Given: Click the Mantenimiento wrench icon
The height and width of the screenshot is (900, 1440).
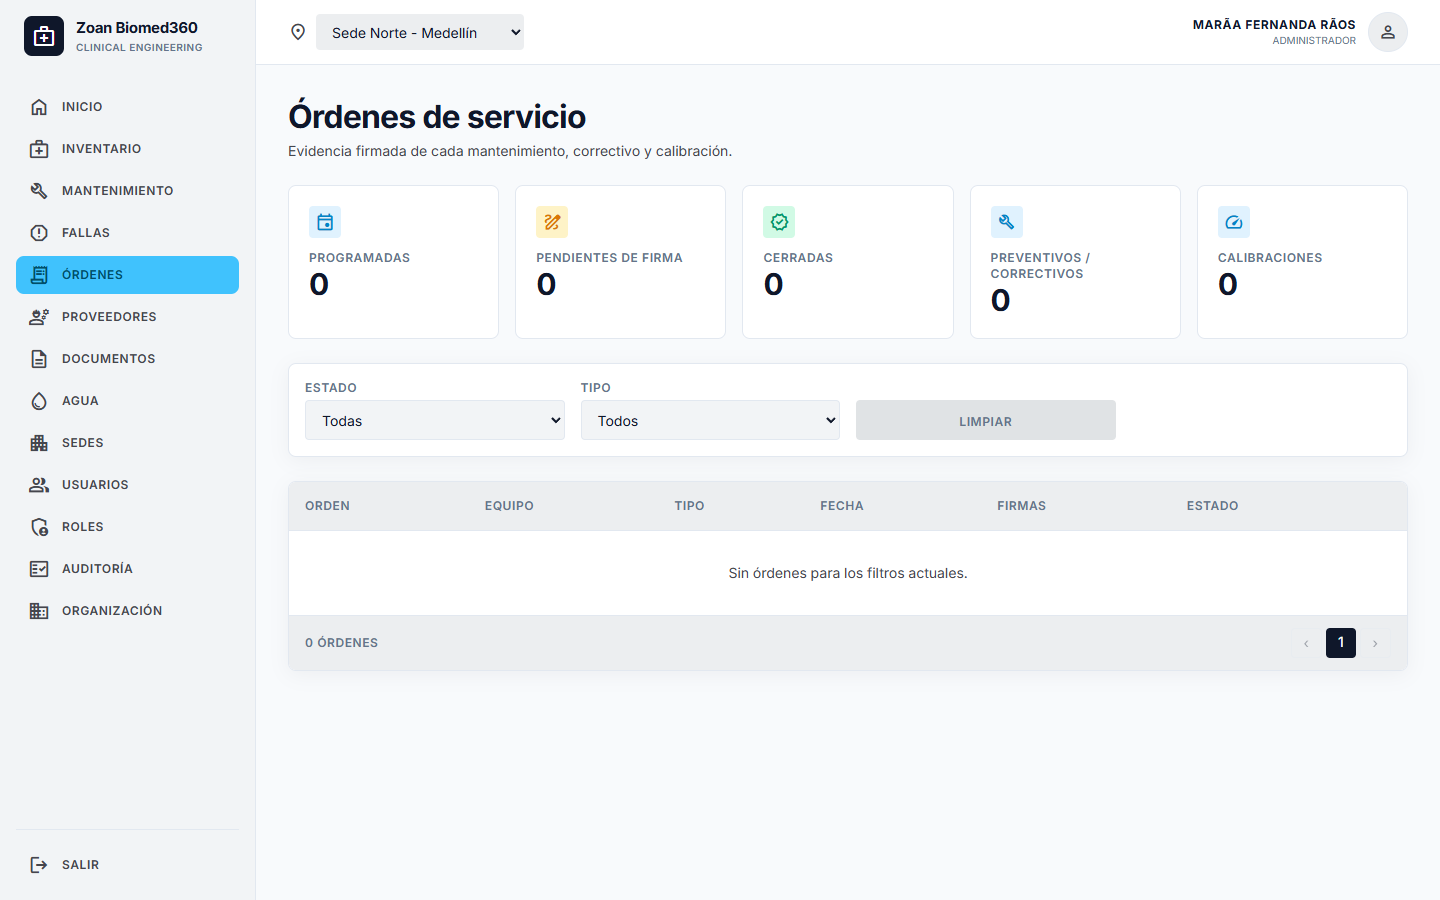Looking at the screenshot, I should 39,191.
